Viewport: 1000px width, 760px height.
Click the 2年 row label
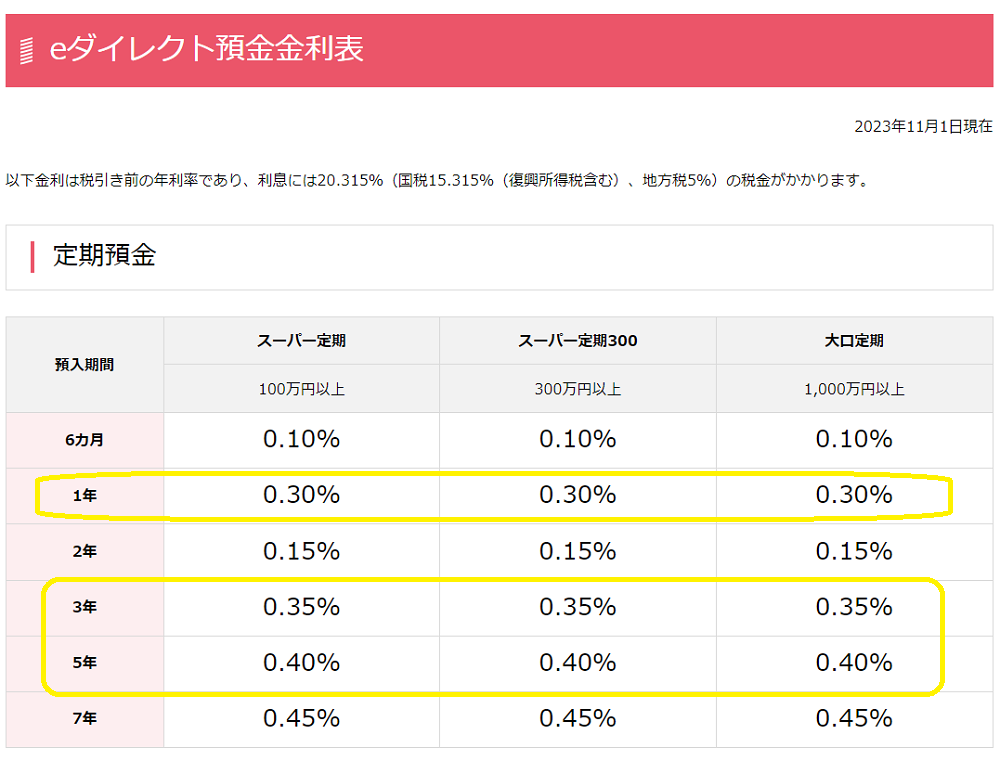pyautogui.click(x=84, y=552)
